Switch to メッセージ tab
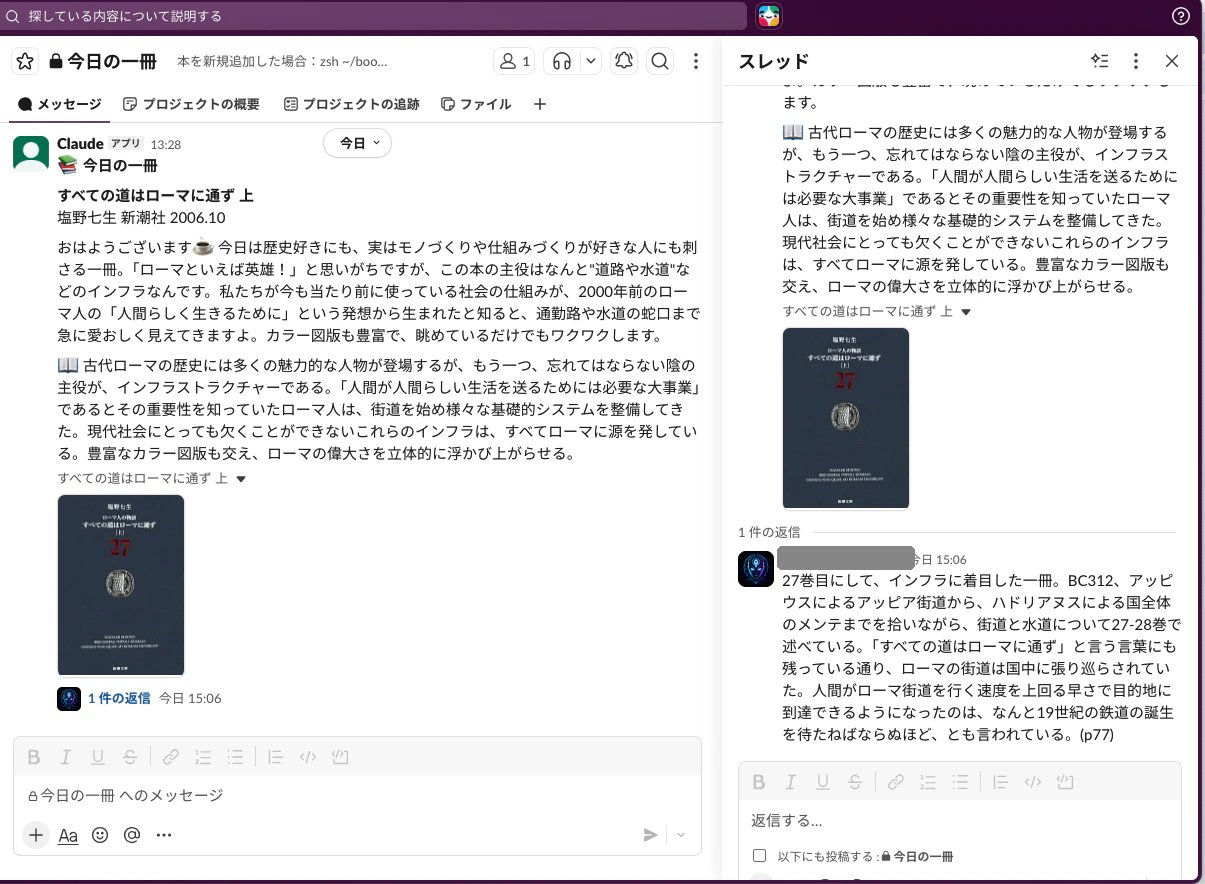The image size is (1205, 884). (x=60, y=104)
